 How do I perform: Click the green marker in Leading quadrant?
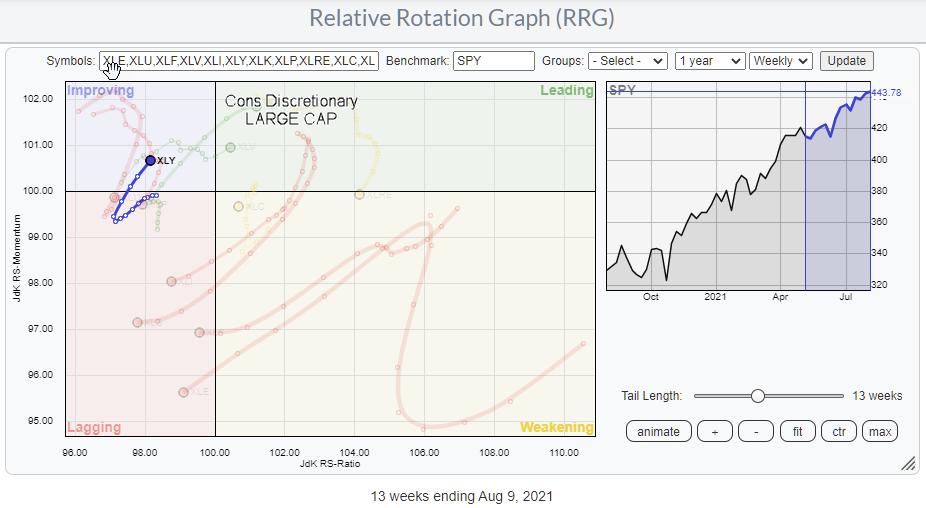pyautogui.click(x=231, y=147)
